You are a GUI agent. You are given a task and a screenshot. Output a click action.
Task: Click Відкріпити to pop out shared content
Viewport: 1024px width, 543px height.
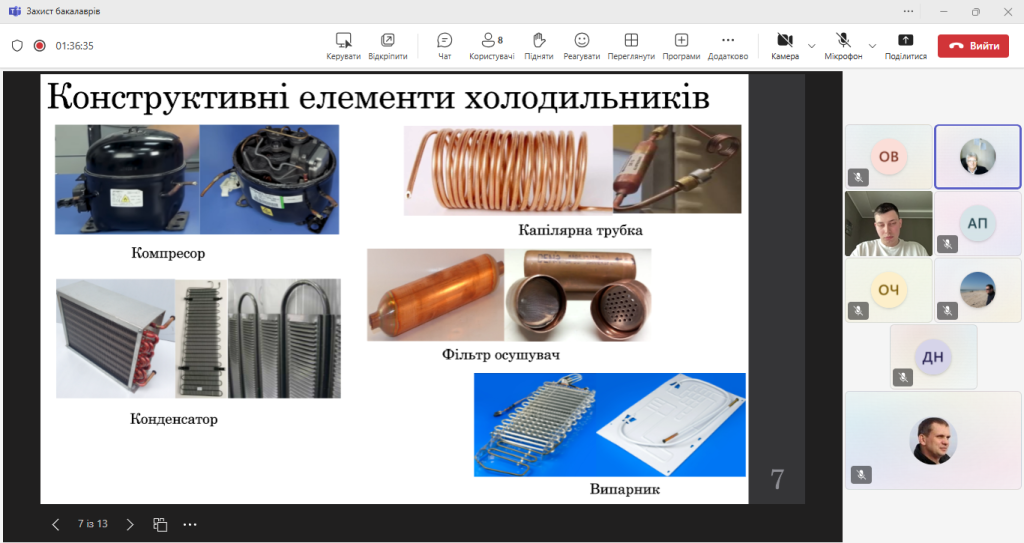[387, 45]
